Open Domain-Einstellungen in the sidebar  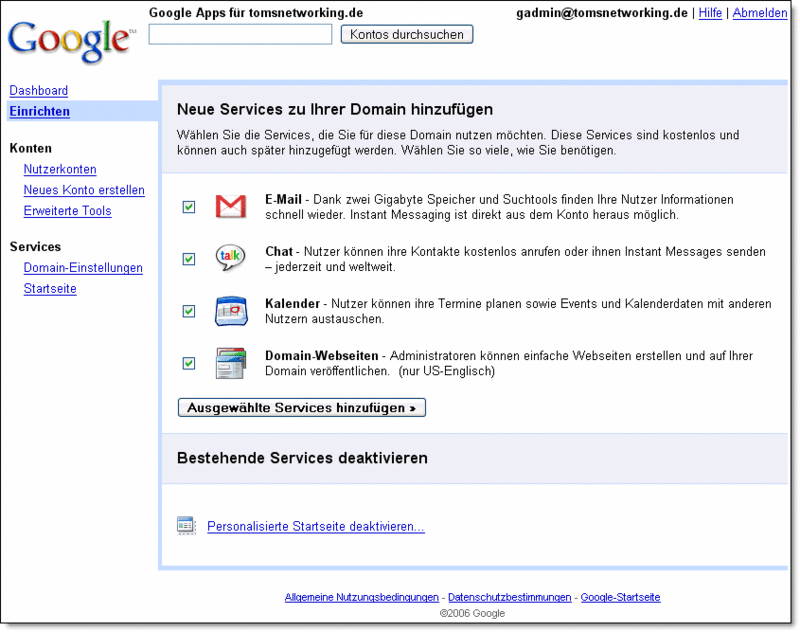(83, 268)
